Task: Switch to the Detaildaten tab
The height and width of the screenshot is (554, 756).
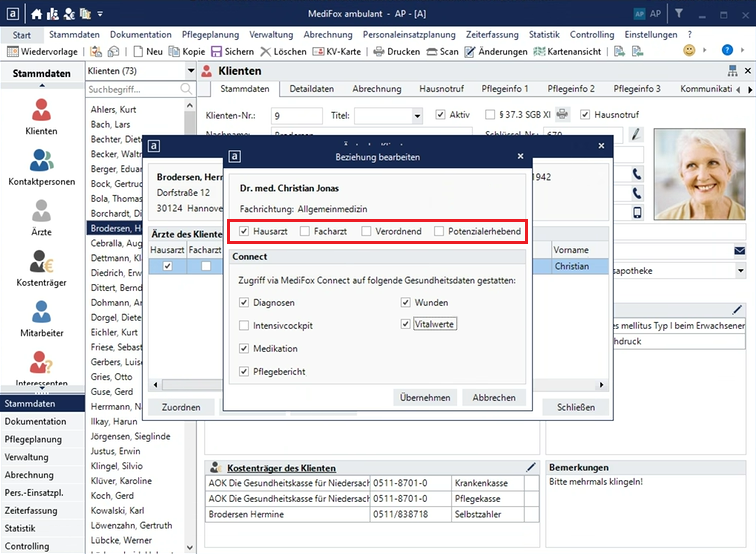Action: (x=312, y=89)
